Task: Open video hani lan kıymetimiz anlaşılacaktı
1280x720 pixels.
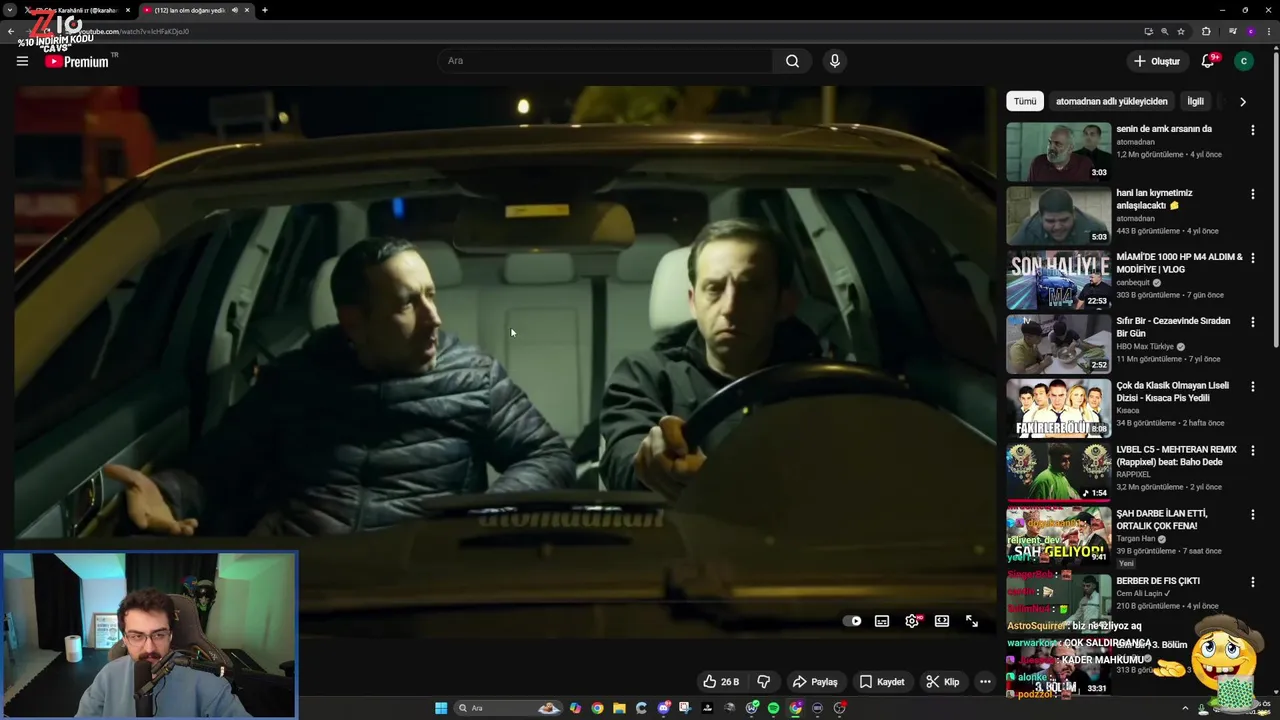Action: coord(1154,199)
